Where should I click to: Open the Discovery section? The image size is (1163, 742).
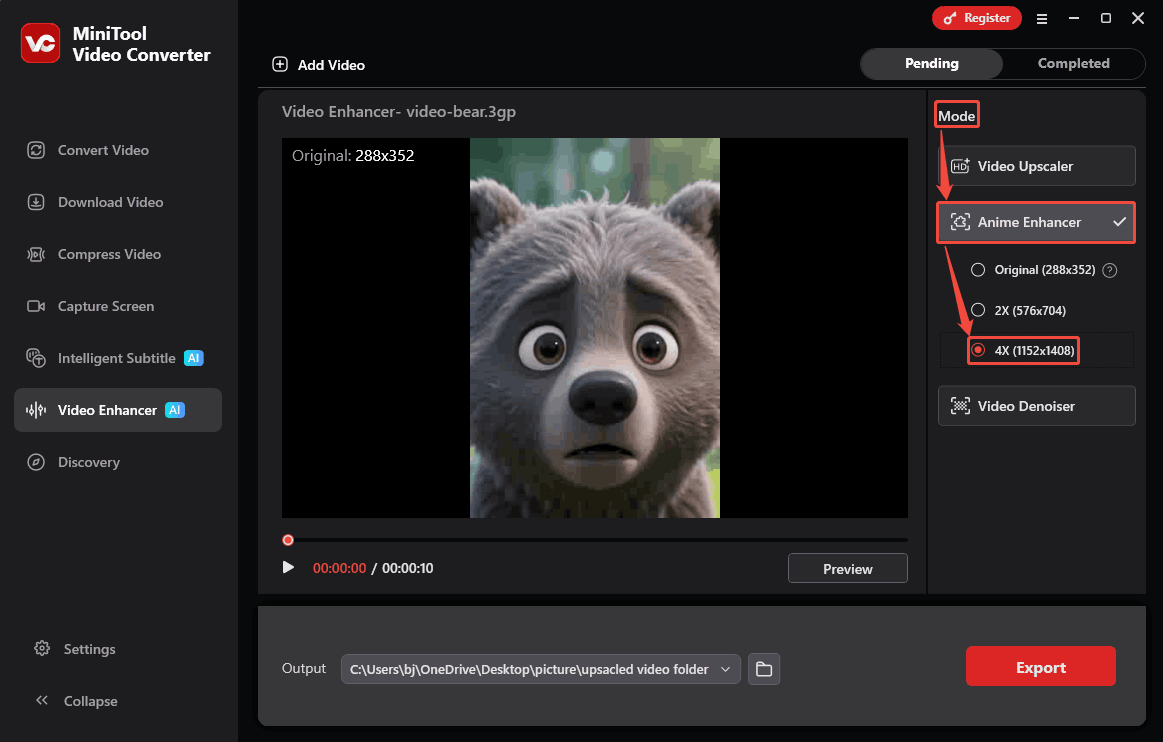[90, 461]
